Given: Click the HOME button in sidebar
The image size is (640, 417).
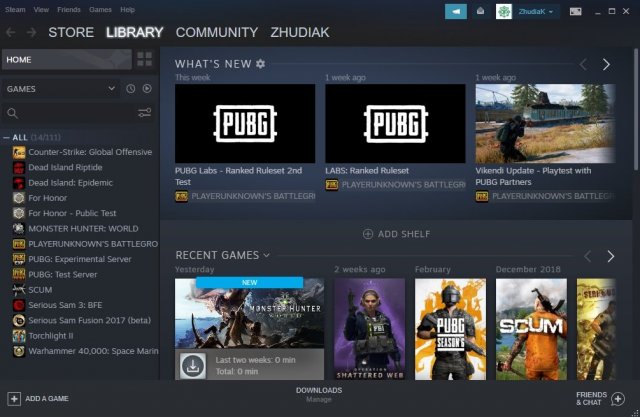Looking at the screenshot, I should 67,60.
